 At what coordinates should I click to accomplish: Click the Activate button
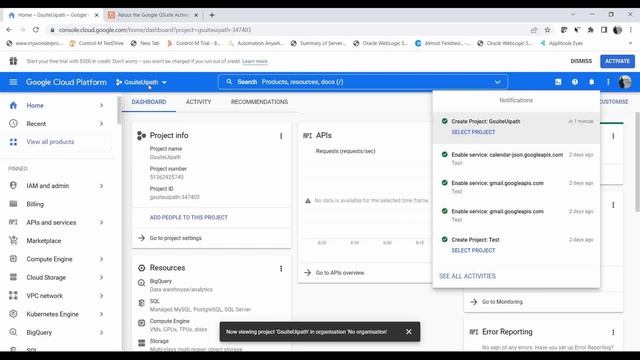point(617,61)
